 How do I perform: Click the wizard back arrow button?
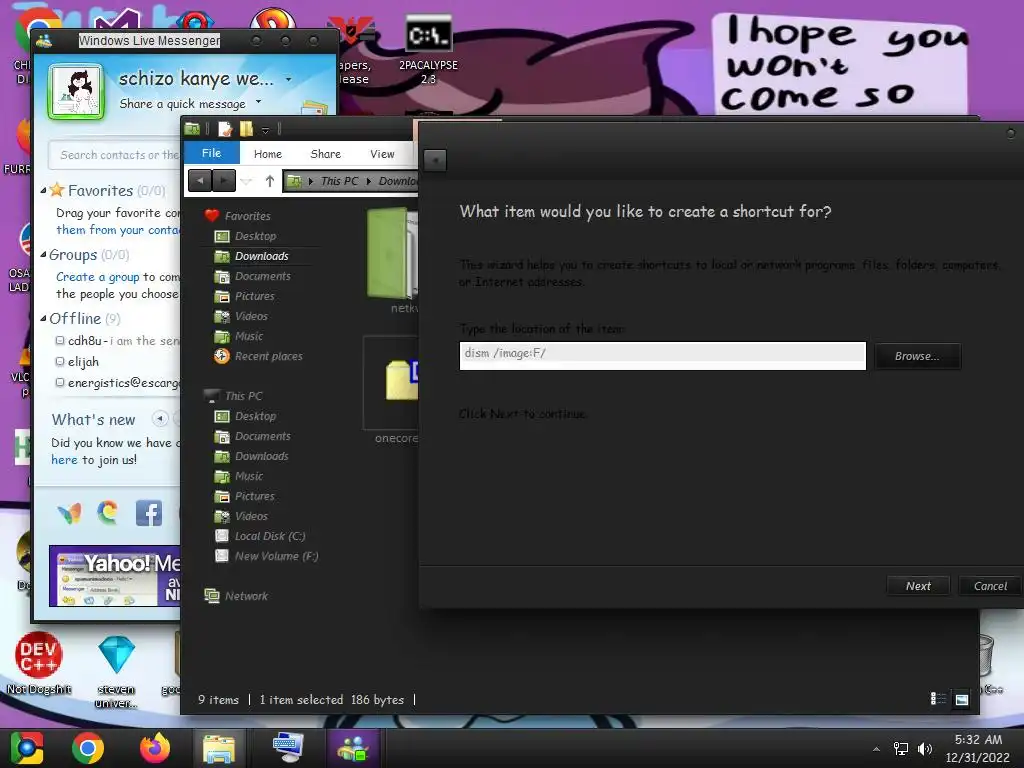[435, 160]
